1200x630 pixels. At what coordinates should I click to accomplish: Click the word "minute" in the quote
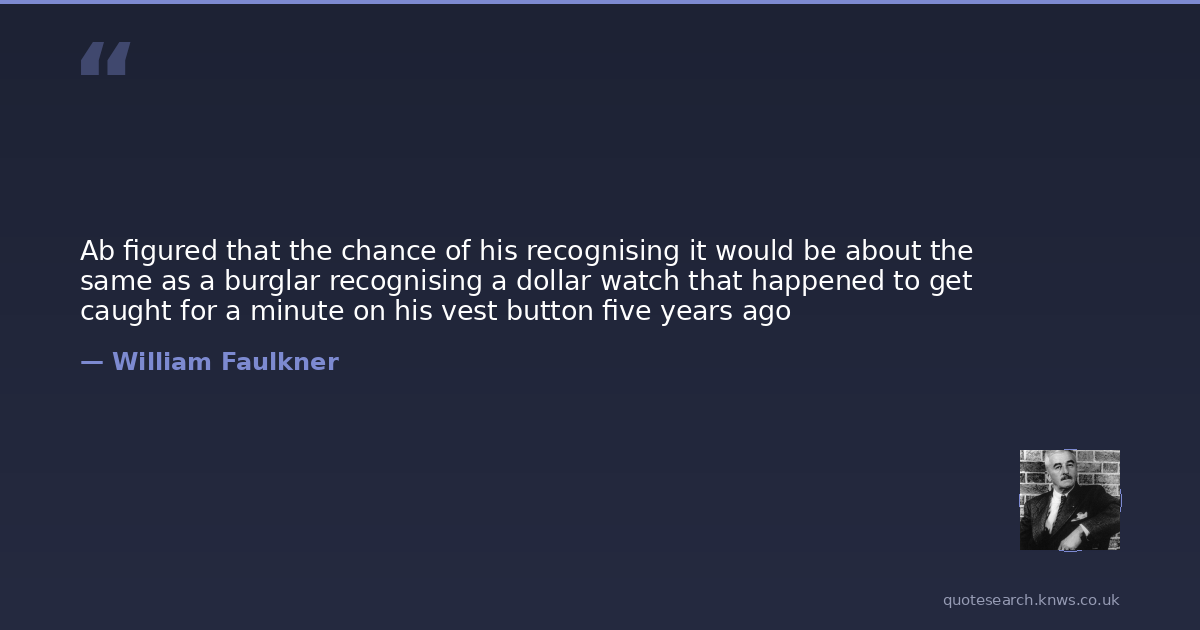pyautogui.click(x=297, y=312)
